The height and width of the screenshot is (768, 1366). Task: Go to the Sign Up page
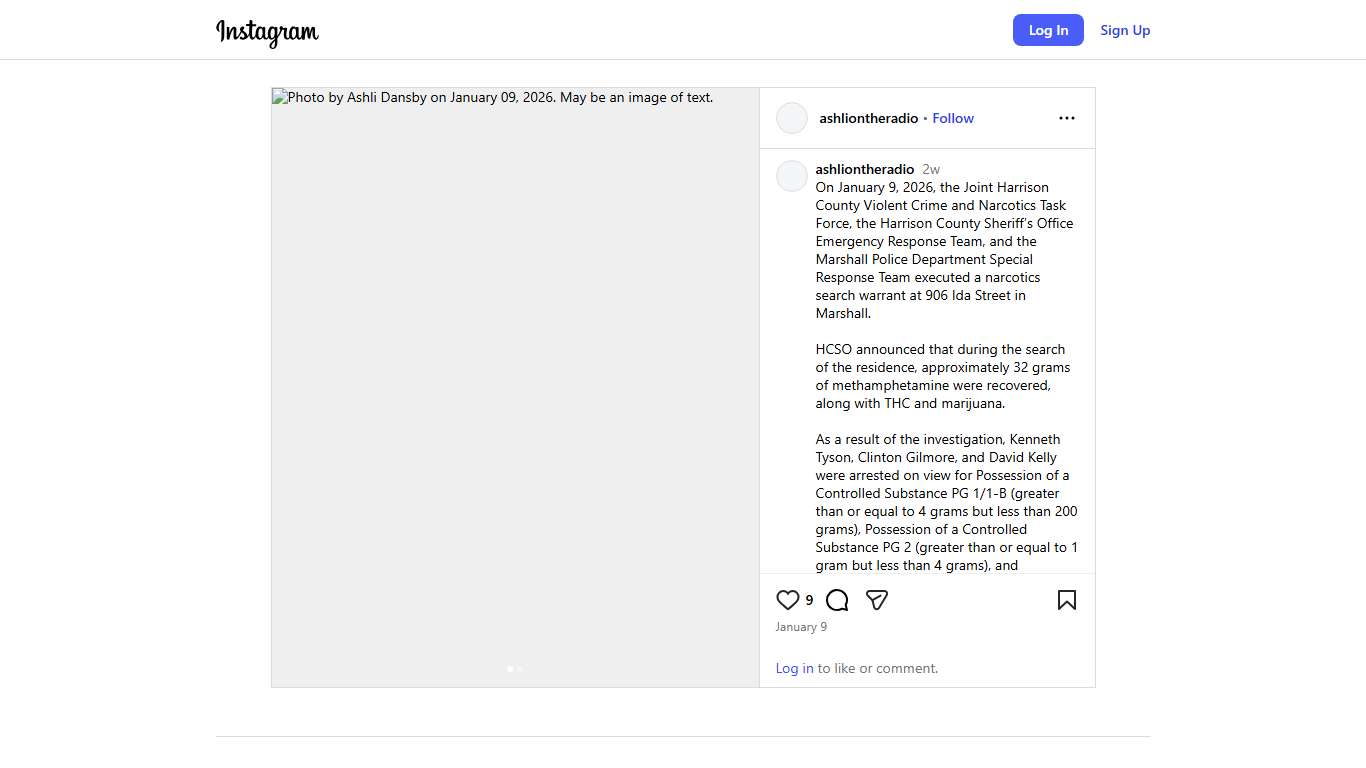pyautogui.click(x=1125, y=30)
